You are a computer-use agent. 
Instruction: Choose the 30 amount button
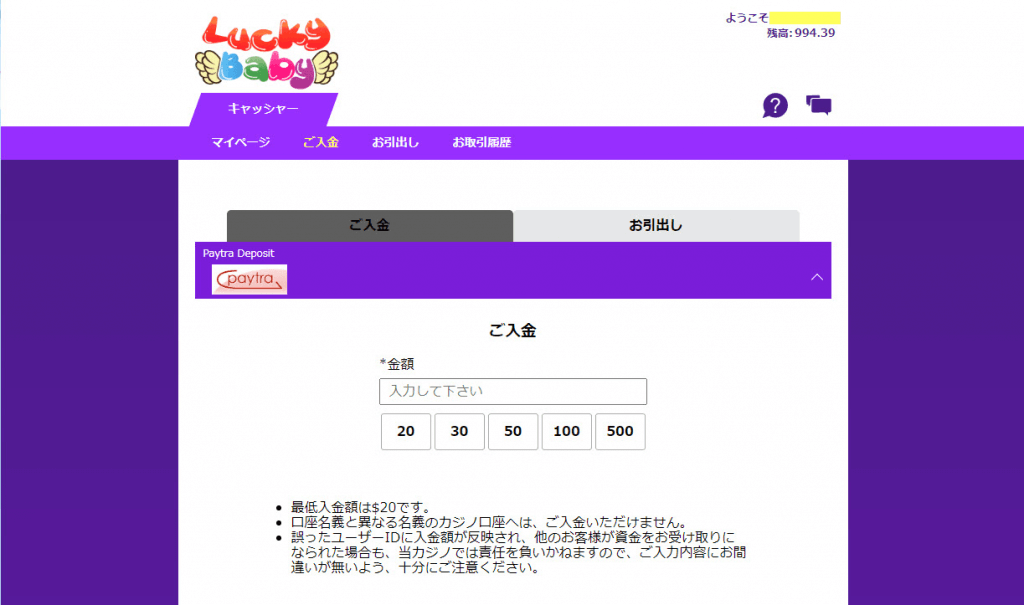point(459,431)
